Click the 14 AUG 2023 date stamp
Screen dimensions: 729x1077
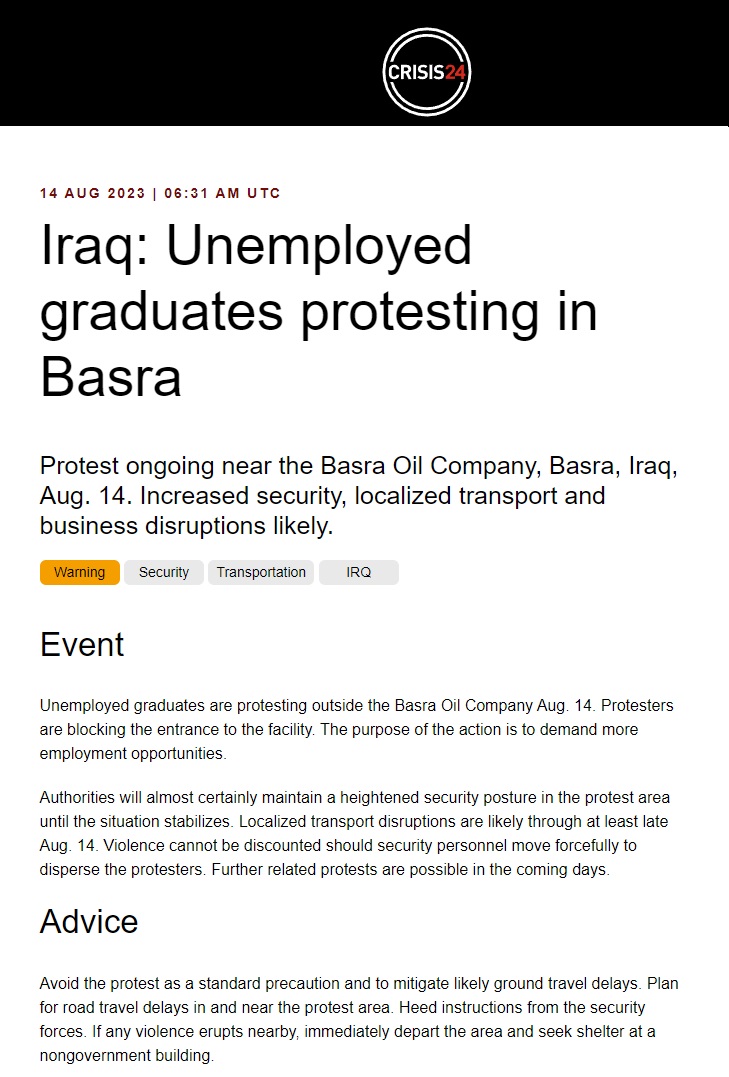92,193
